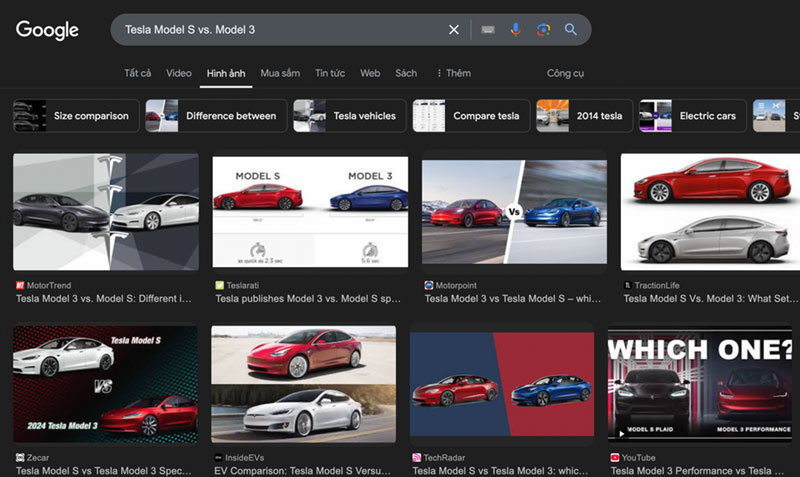Image resolution: width=800 pixels, height=477 pixels.
Task: Open the MotorTrend Model 3 vs. Model S thumbnail
Action: [106, 212]
